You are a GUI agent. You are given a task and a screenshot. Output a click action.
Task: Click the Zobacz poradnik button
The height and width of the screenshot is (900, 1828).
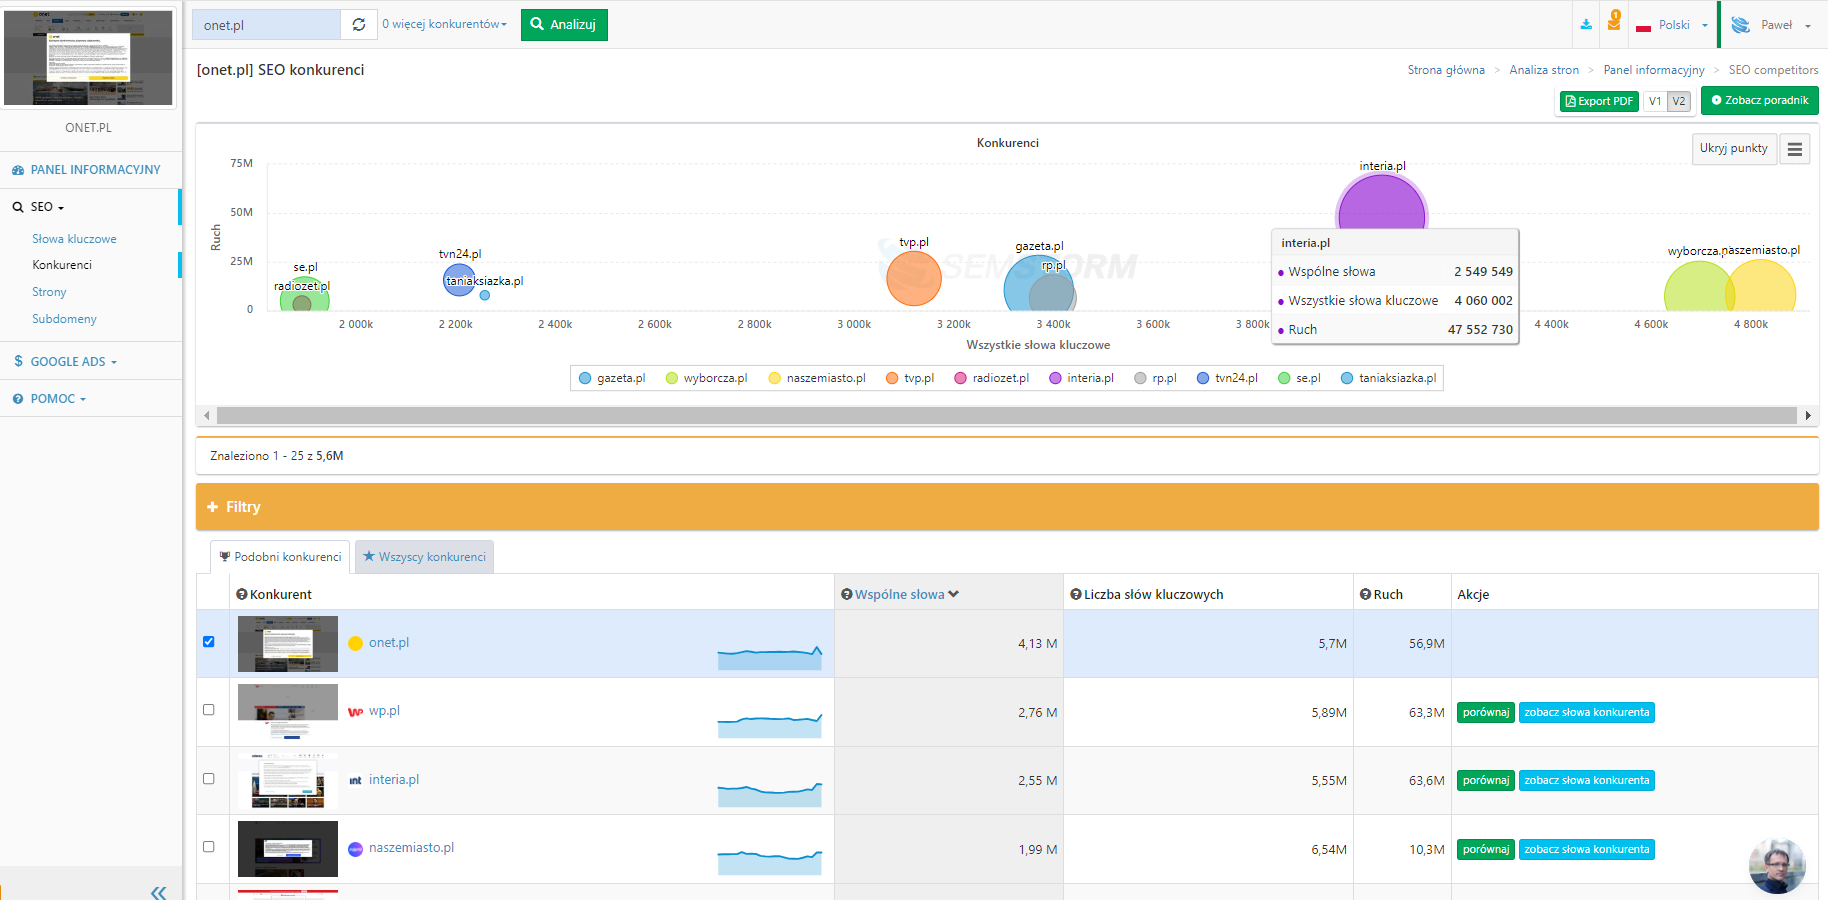pyautogui.click(x=1760, y=100)
